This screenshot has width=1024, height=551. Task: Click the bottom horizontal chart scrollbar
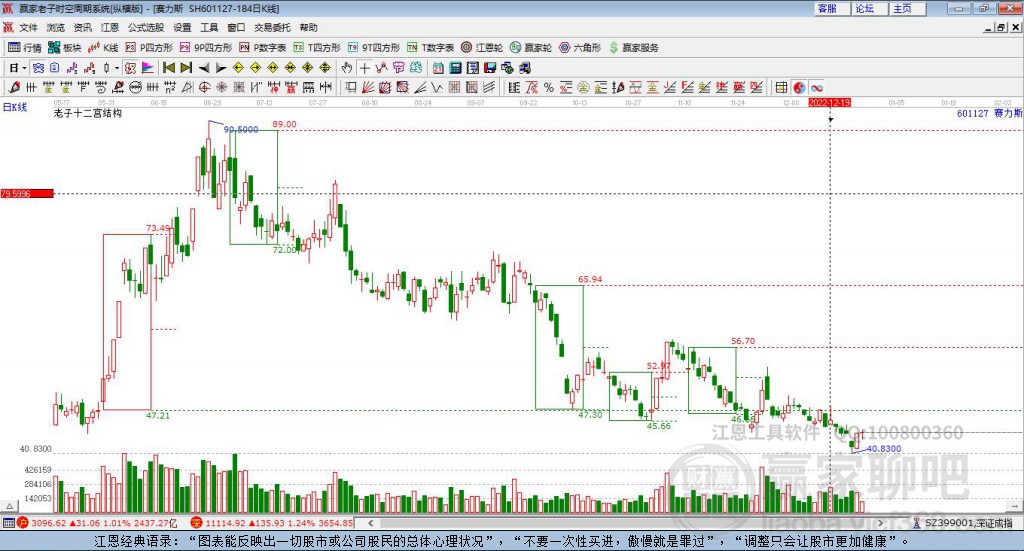[625, 523]
